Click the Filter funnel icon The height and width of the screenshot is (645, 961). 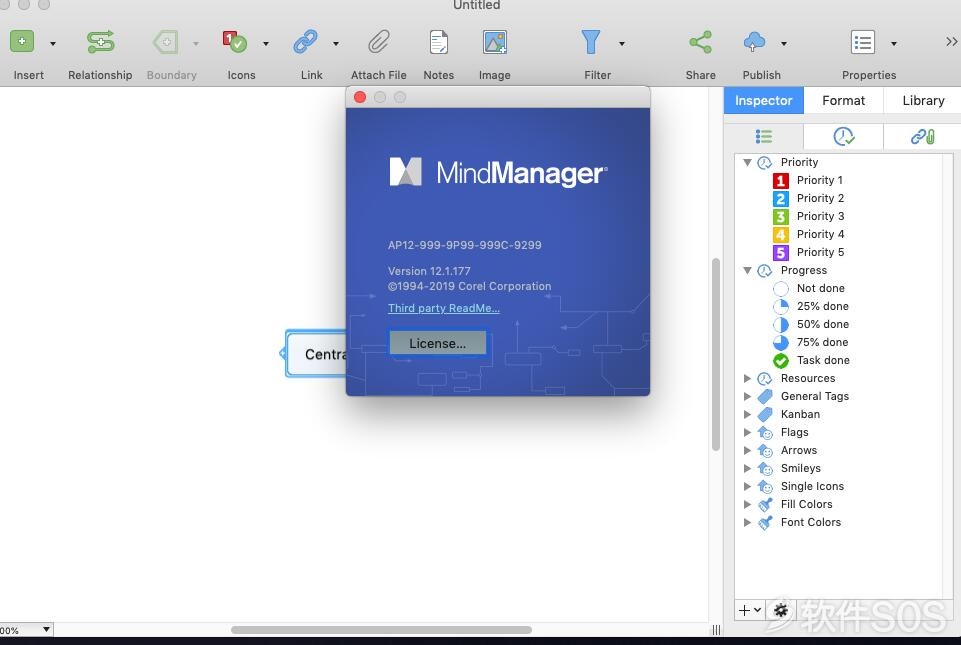pyautogui.click(x=591, y=42)
